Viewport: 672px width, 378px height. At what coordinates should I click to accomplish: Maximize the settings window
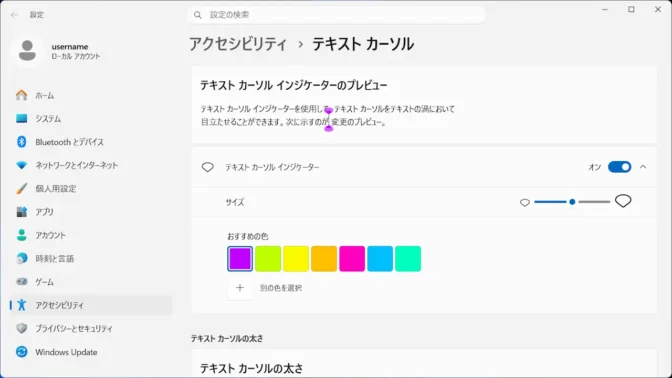pyautogui.click(x=631, y=9)
